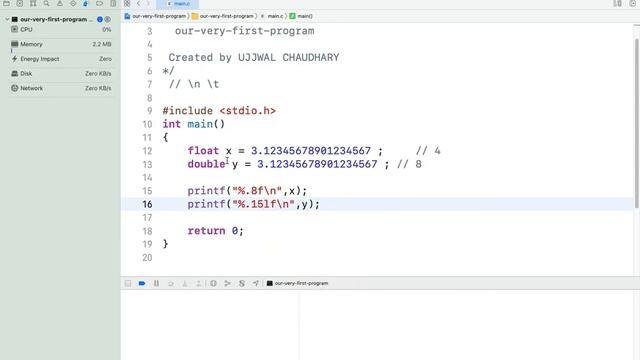Viewport: 640px width, 360px height.
Task: Open the Environment Overrides button
Action: [242, 283]
